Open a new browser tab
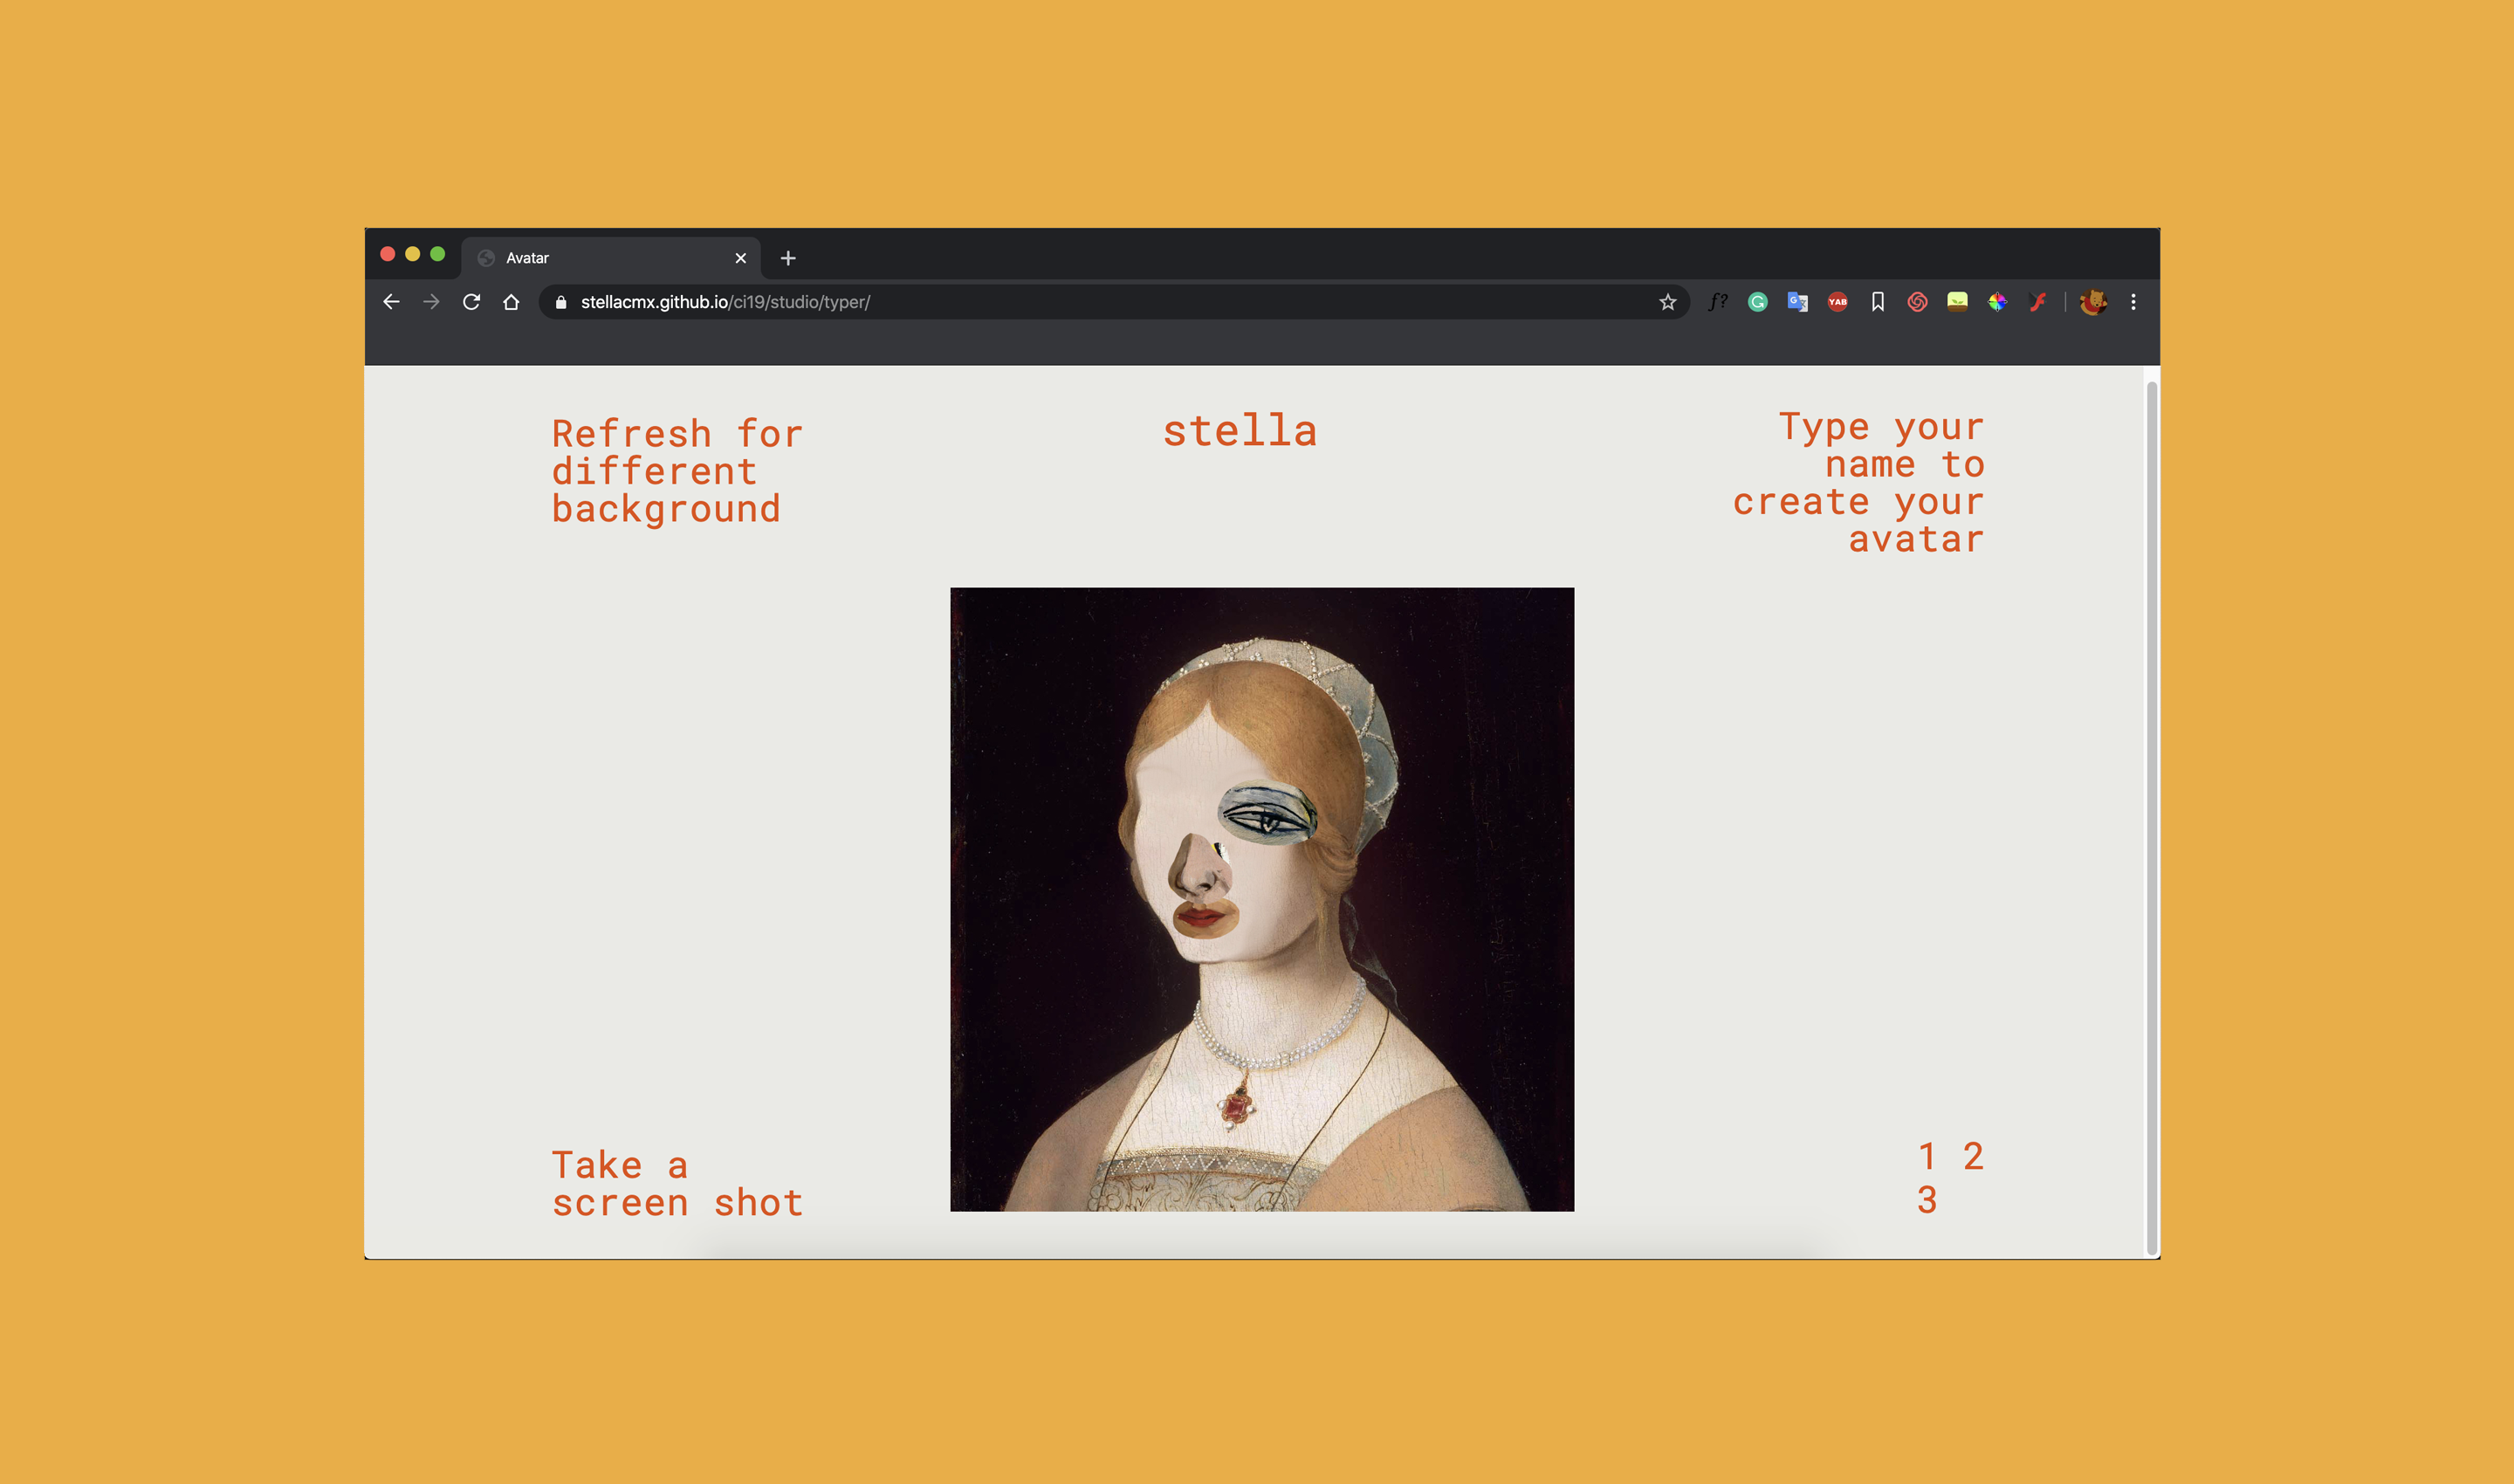 (788, 258)
